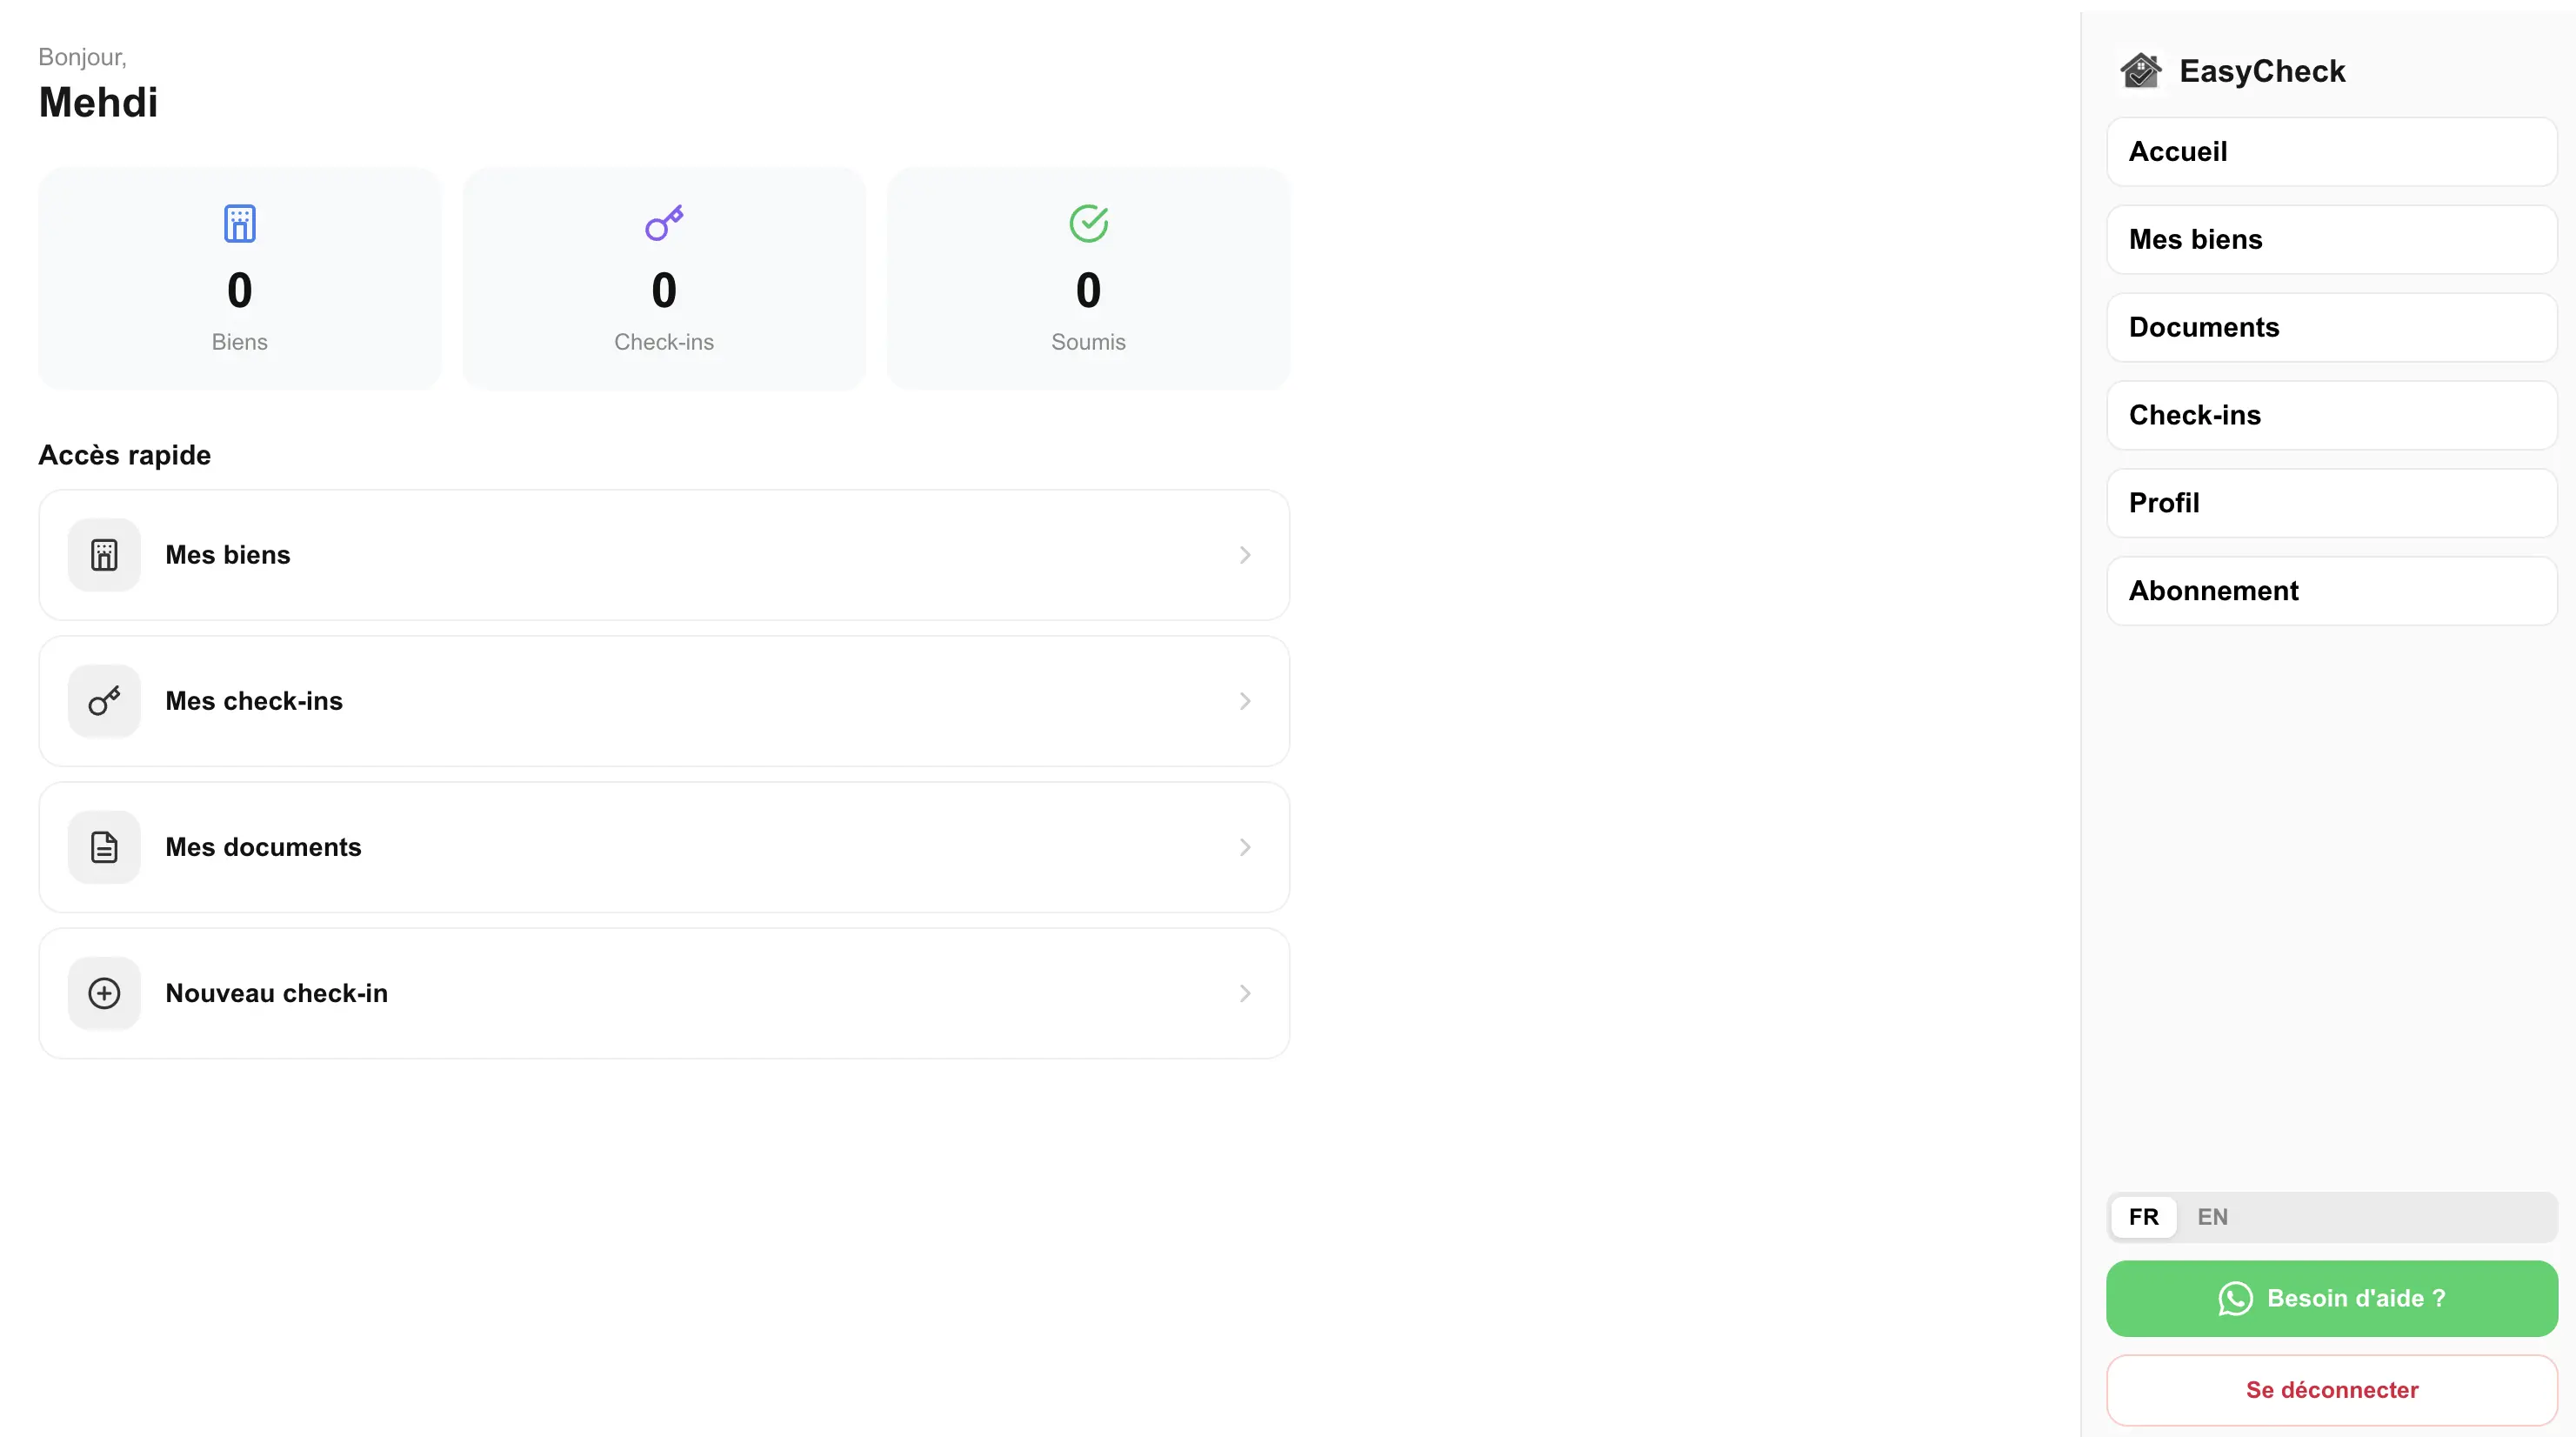This screenshot has width=2576, height=1437.
Task: Click the chevron on Mes check-ins row
Action: 1245,701
